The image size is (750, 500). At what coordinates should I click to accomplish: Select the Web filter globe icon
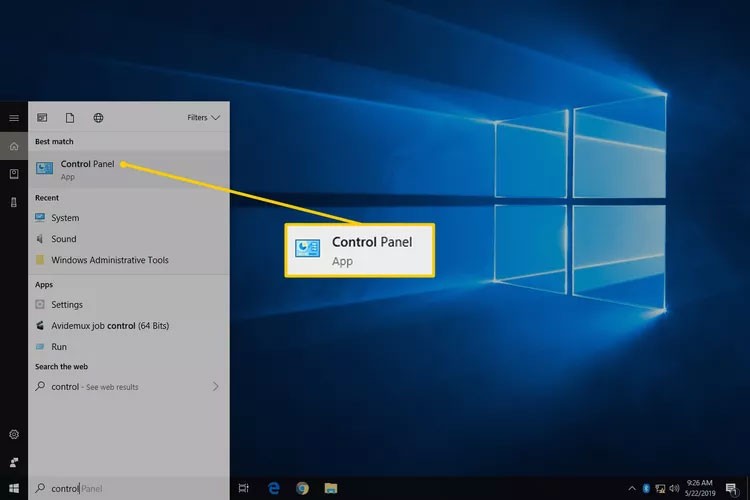(98, 118)
